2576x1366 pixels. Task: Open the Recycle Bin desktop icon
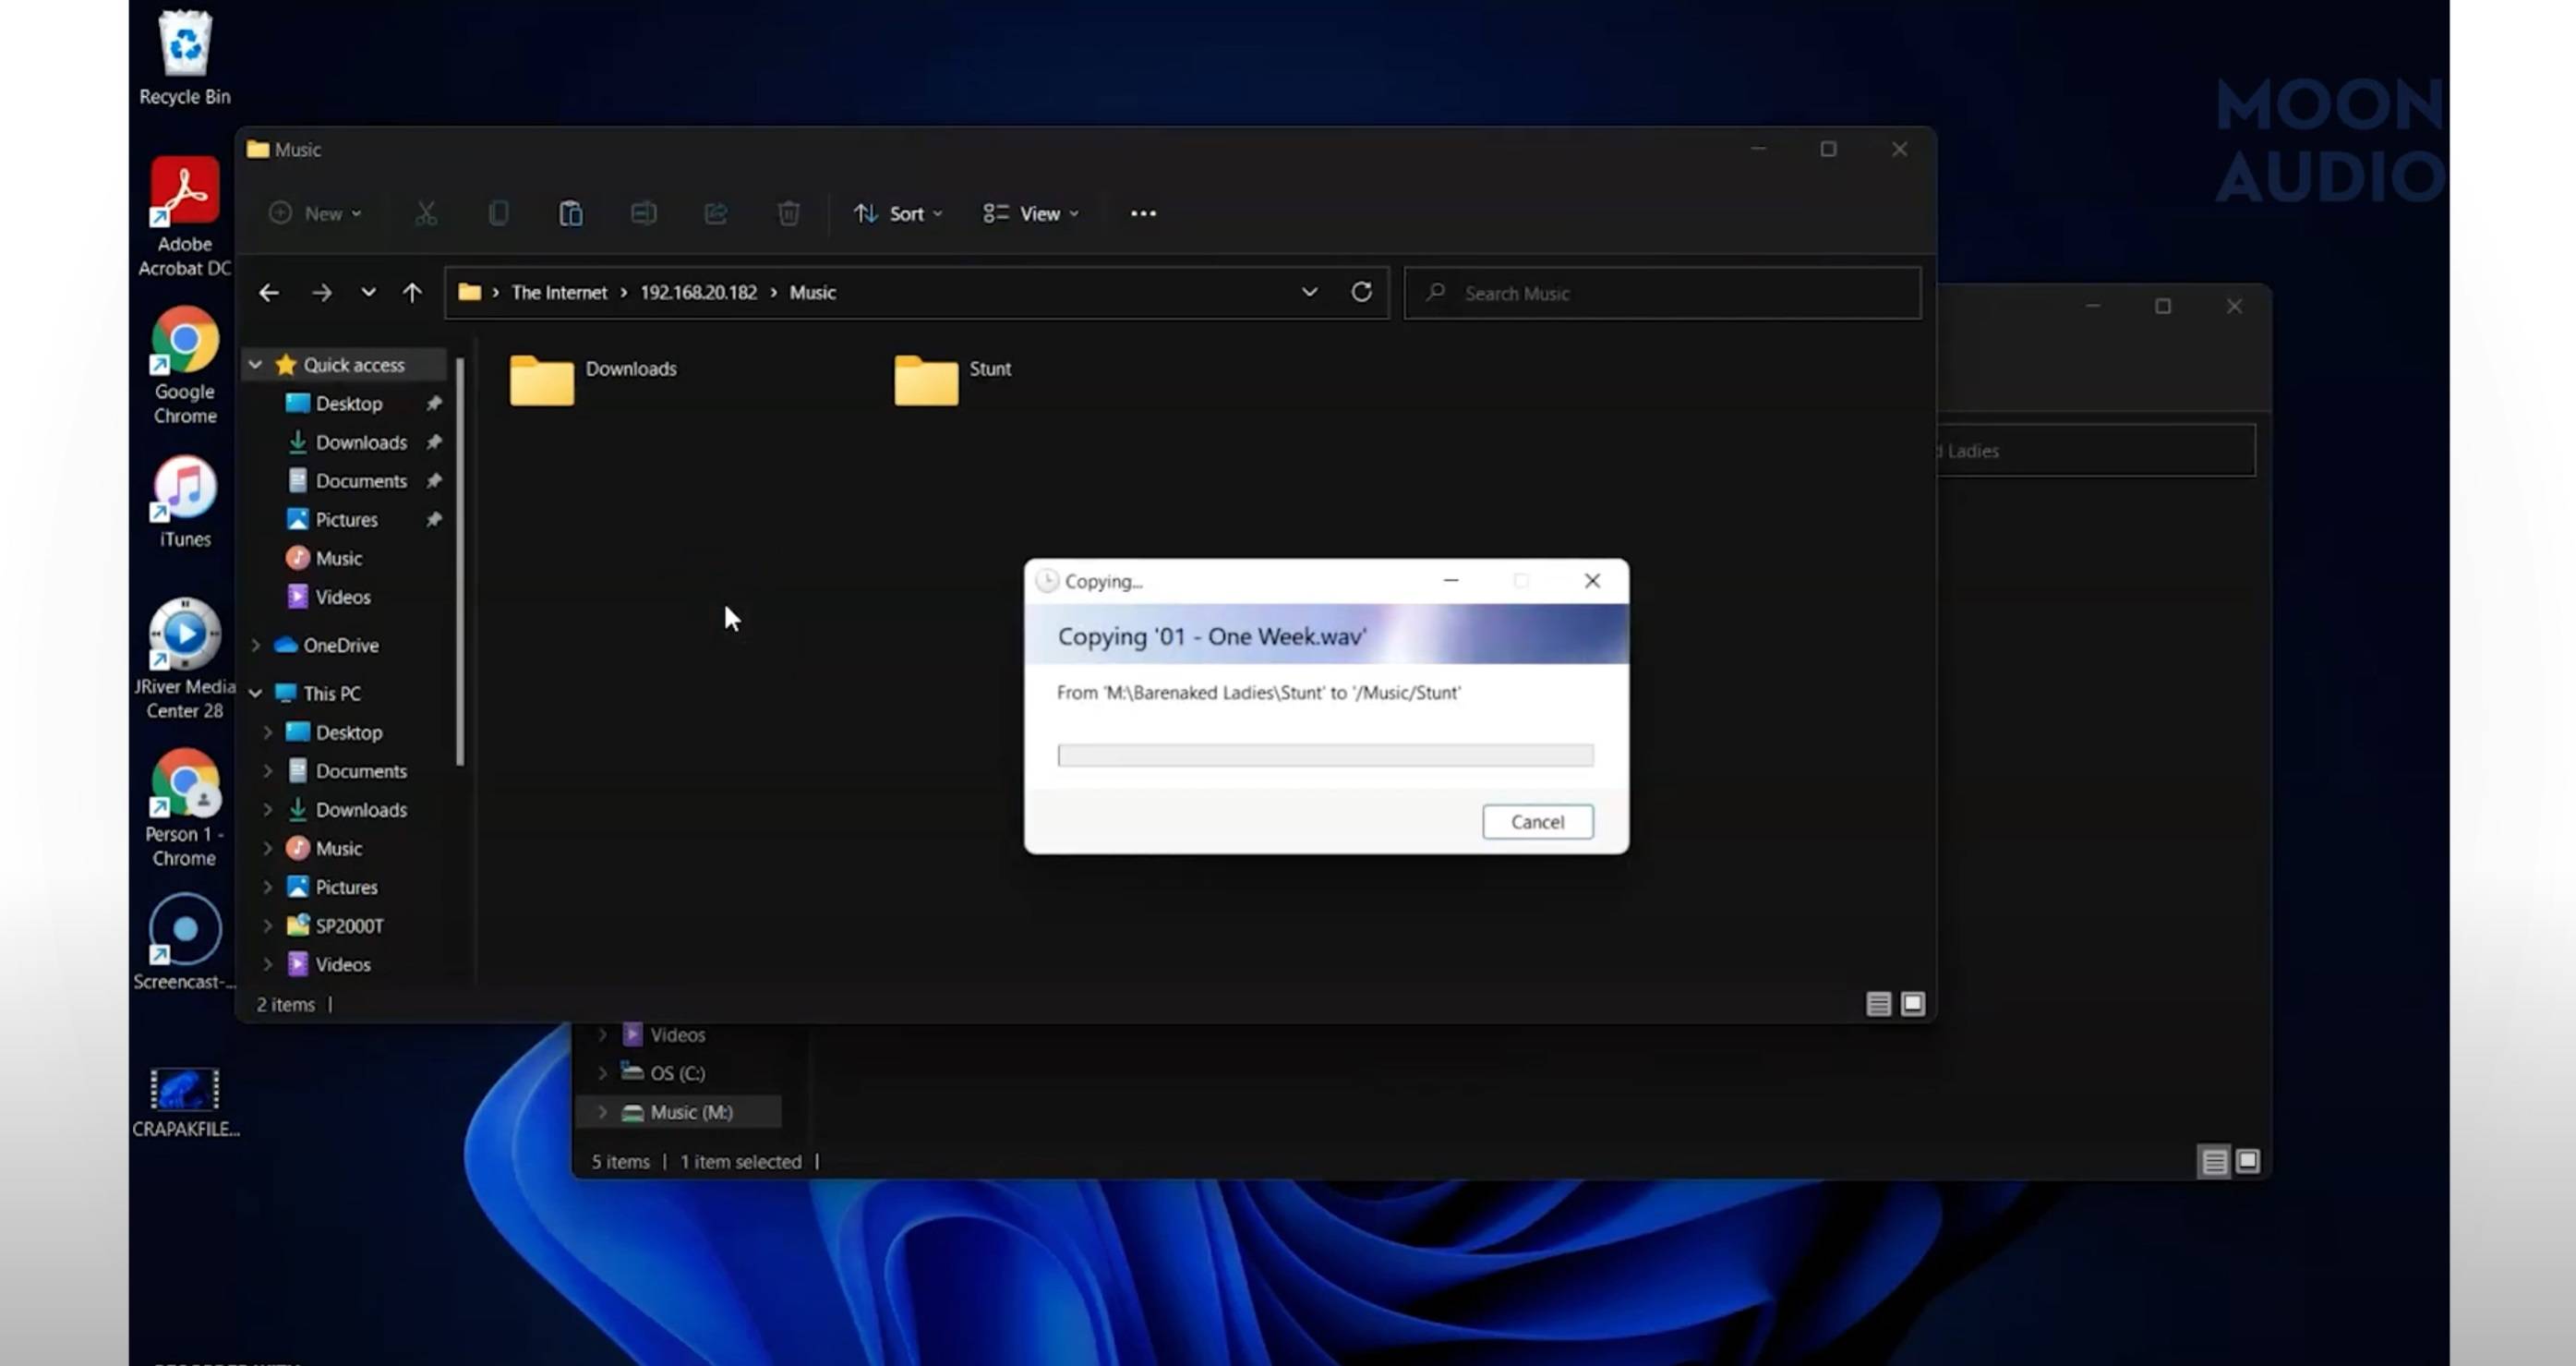pyautogui.click(x=185, y=57)
